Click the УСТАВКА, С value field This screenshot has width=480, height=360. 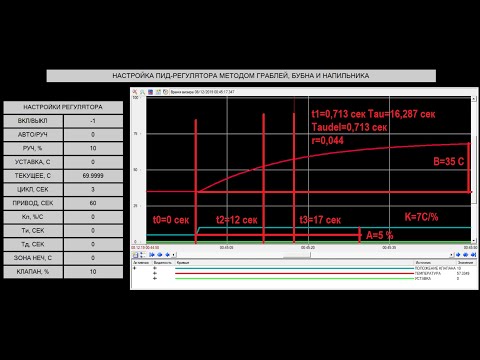(x=93, y=162)
